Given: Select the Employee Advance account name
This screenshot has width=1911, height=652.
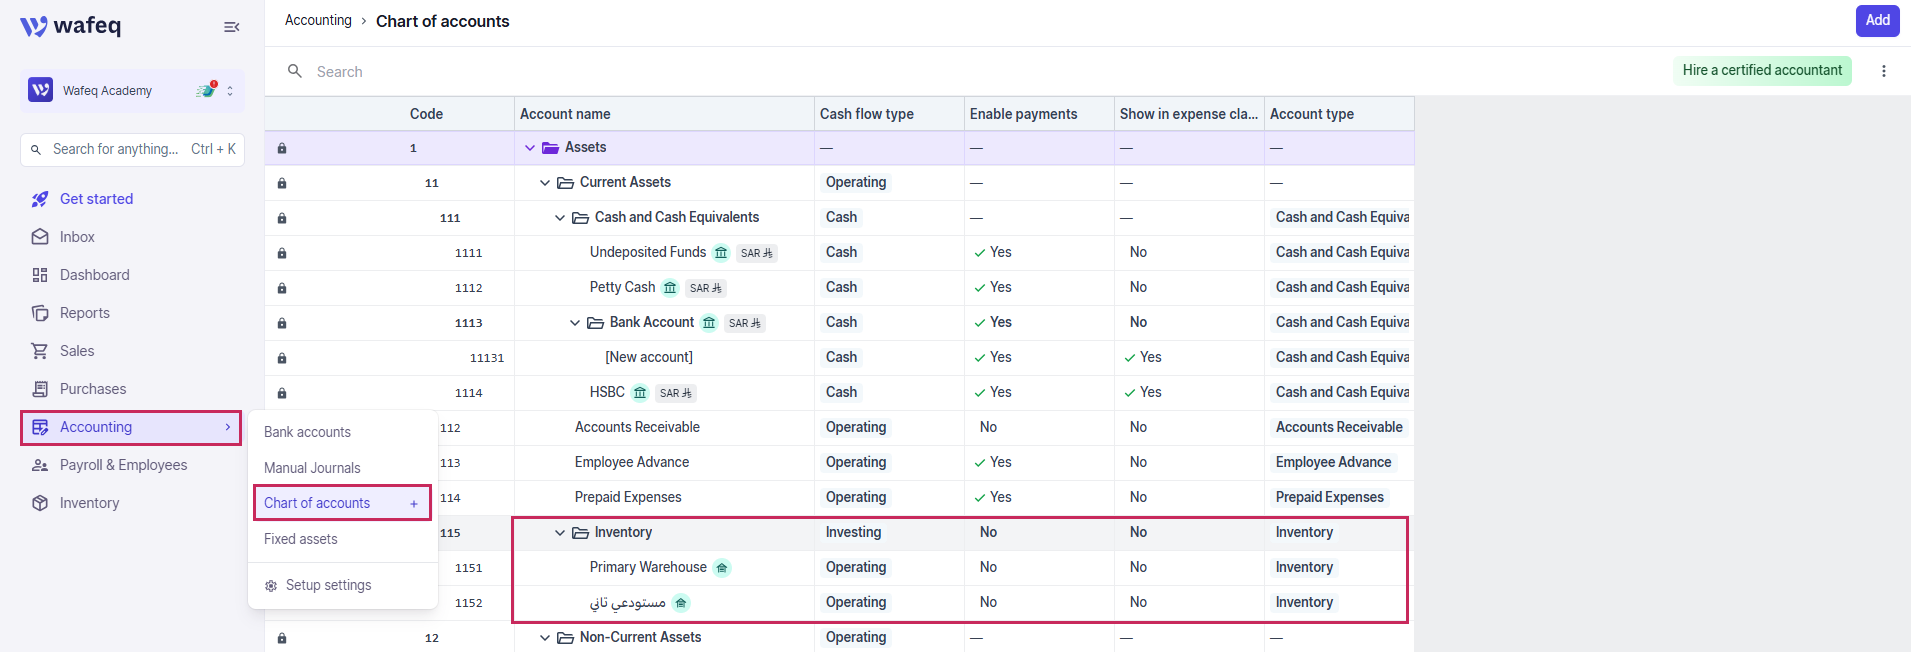Looking at the screenshot, I should 632,462.
